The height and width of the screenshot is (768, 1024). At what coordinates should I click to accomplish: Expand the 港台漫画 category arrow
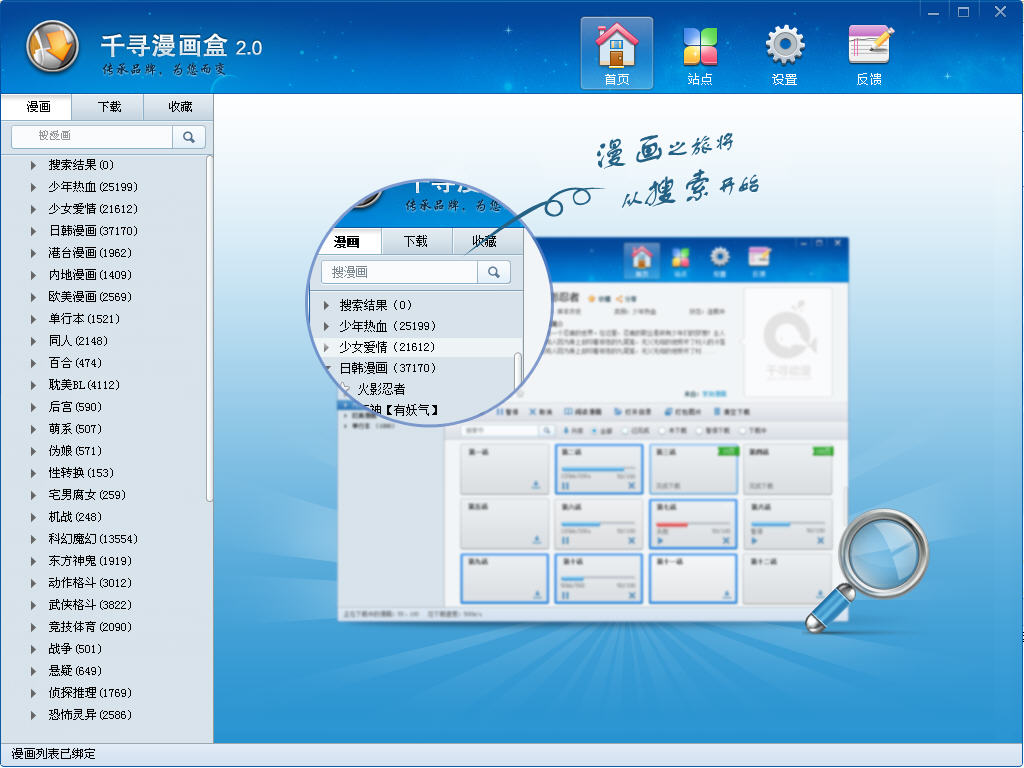[x=33, y=253]
